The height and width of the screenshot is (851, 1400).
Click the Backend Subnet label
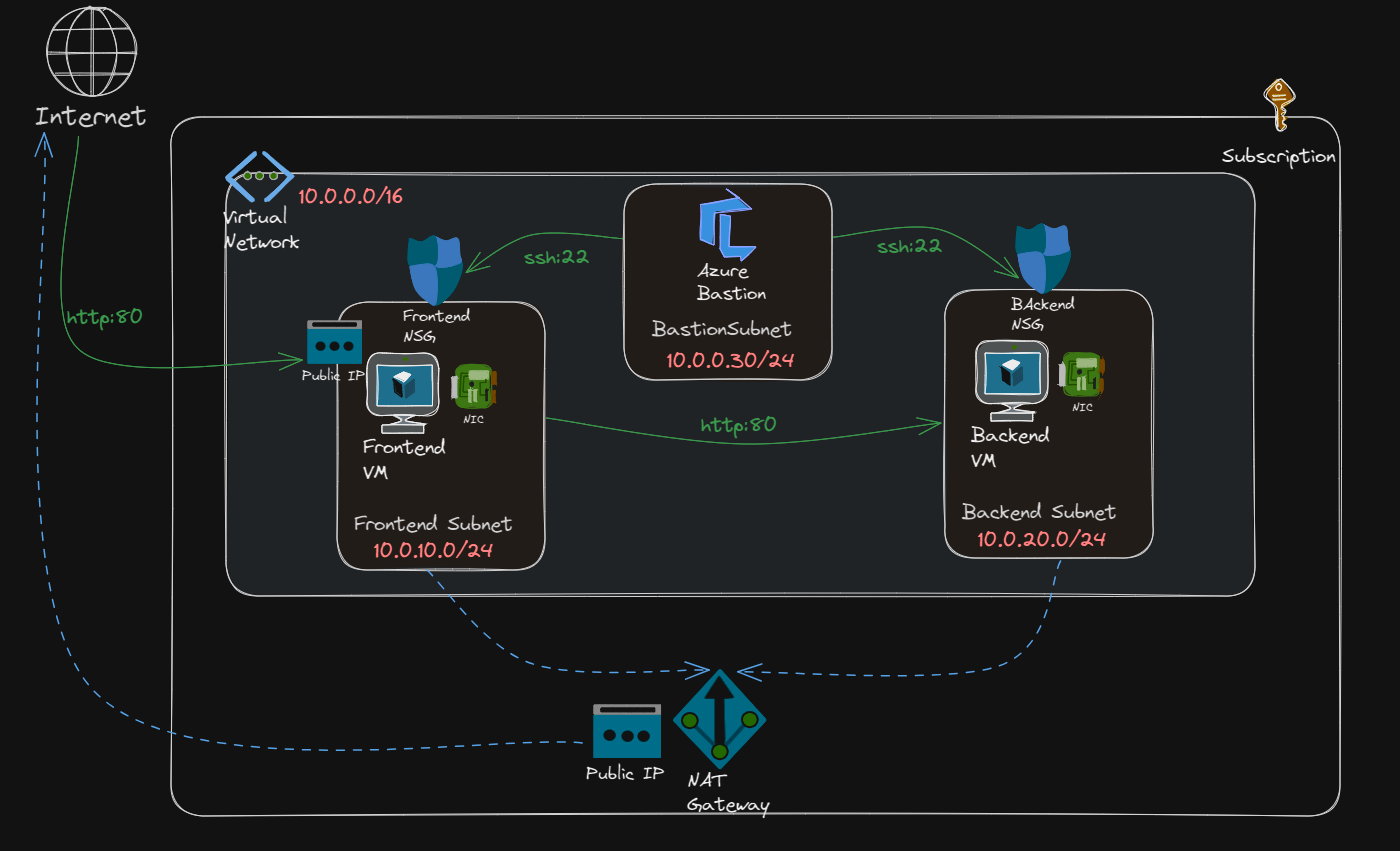pyautogui.click(x=1039, y=512)
